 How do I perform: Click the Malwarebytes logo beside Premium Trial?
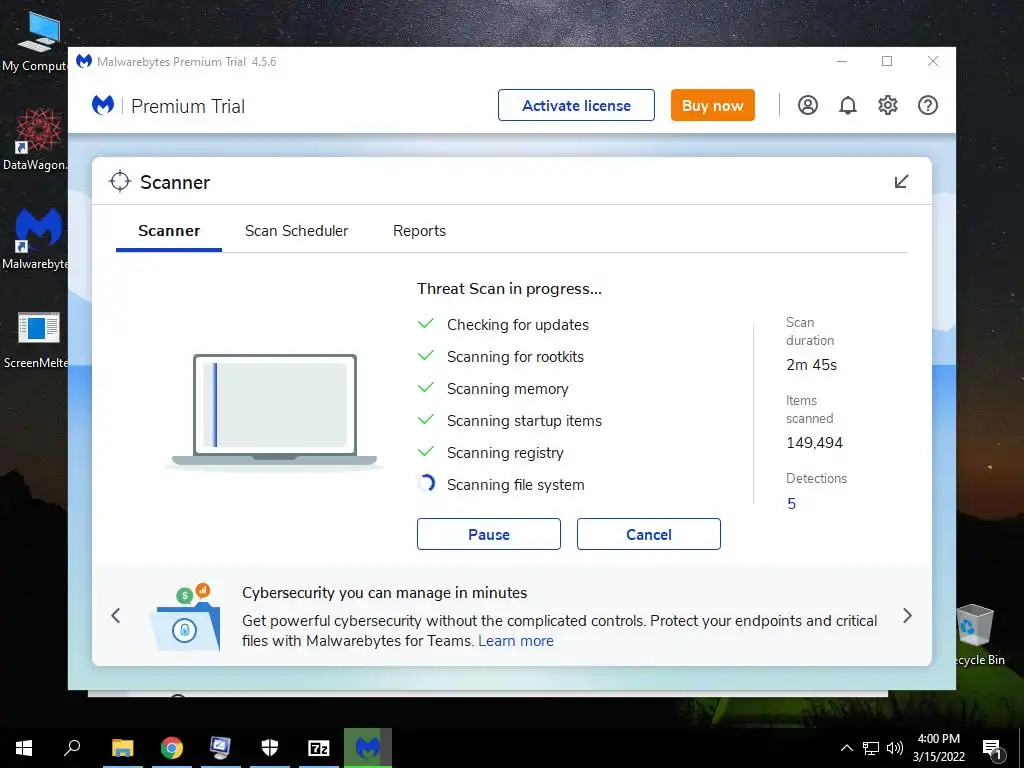(103, 105)
